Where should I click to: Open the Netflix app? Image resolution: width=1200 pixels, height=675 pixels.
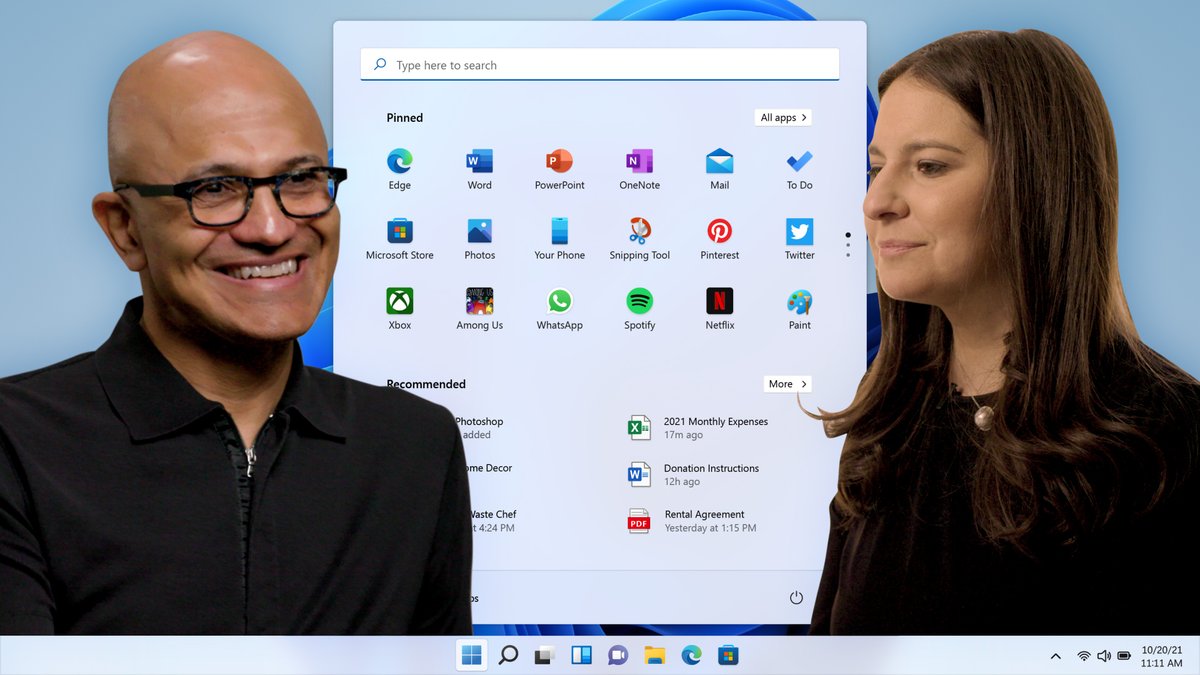tap(719, 308)
